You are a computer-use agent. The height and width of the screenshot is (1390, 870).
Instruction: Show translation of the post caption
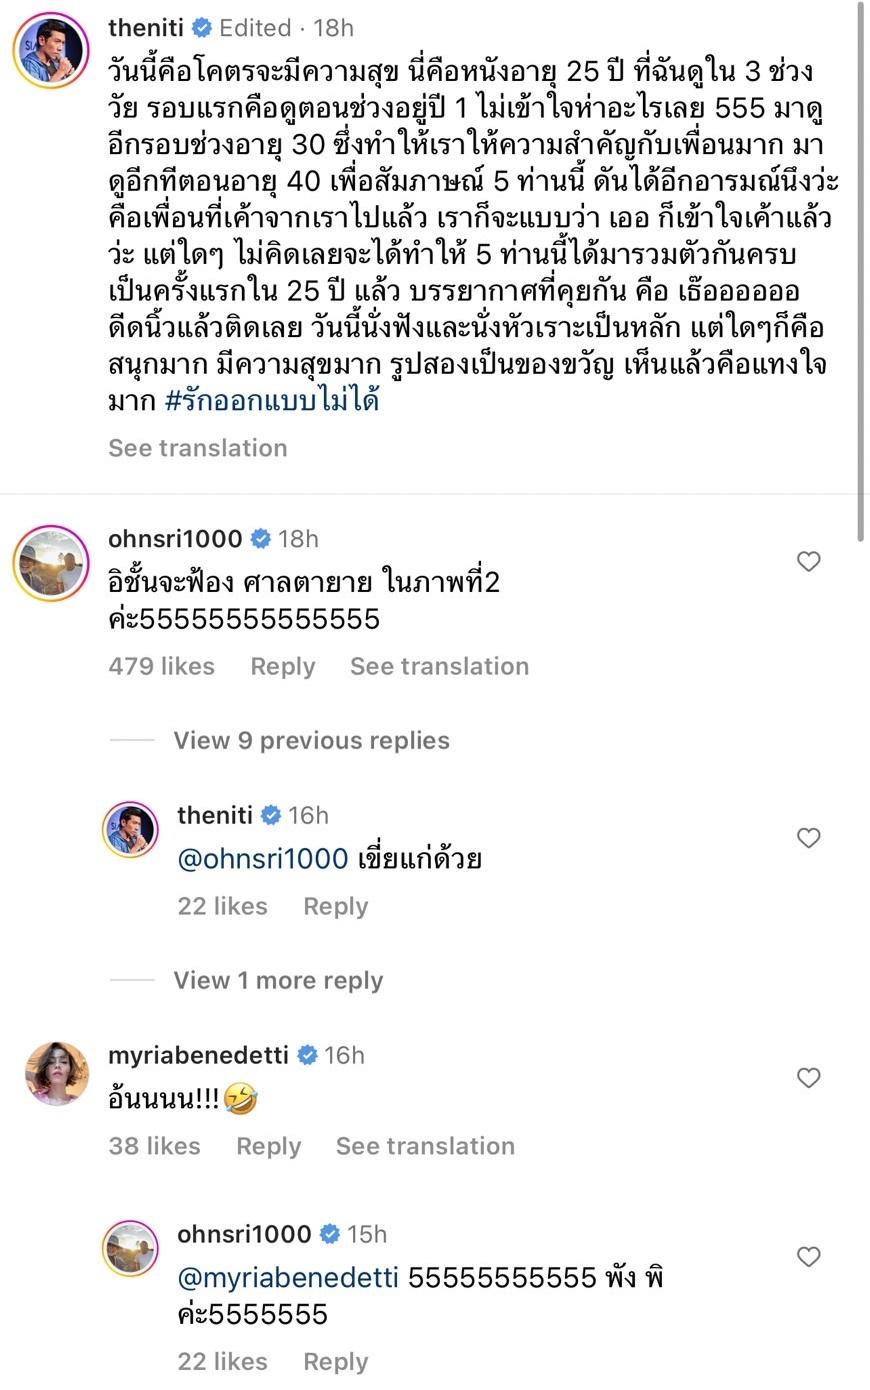197,448
